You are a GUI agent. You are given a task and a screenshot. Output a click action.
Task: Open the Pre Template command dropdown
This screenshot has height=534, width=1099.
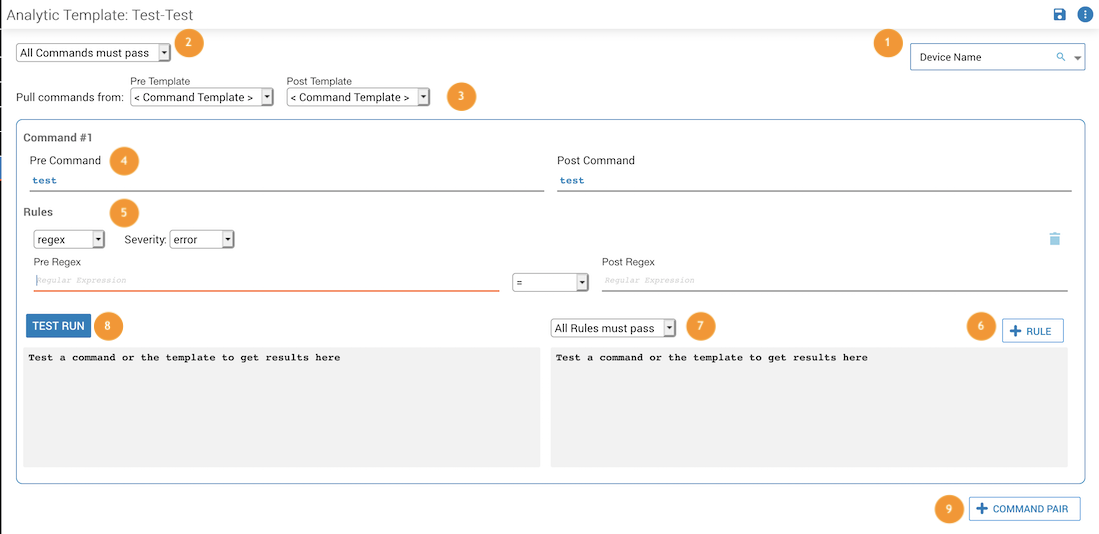click(201, 97)
